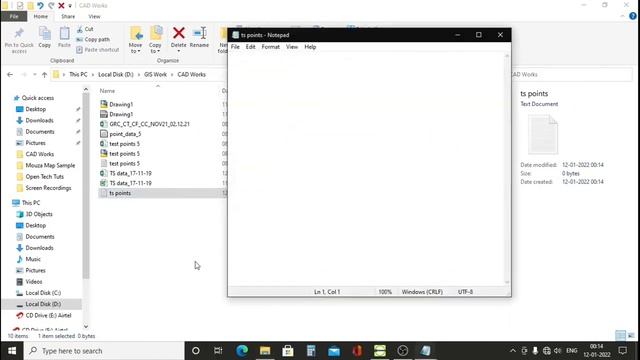Open the Move to dropdown

pos(135,48)
